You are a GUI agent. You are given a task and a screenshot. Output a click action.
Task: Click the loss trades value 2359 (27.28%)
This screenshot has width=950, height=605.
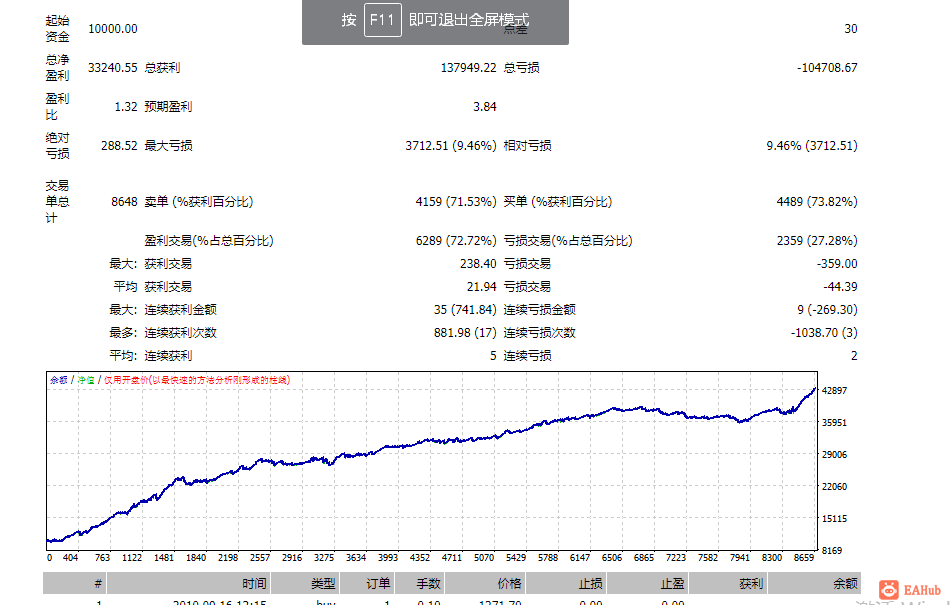point(817,240)
